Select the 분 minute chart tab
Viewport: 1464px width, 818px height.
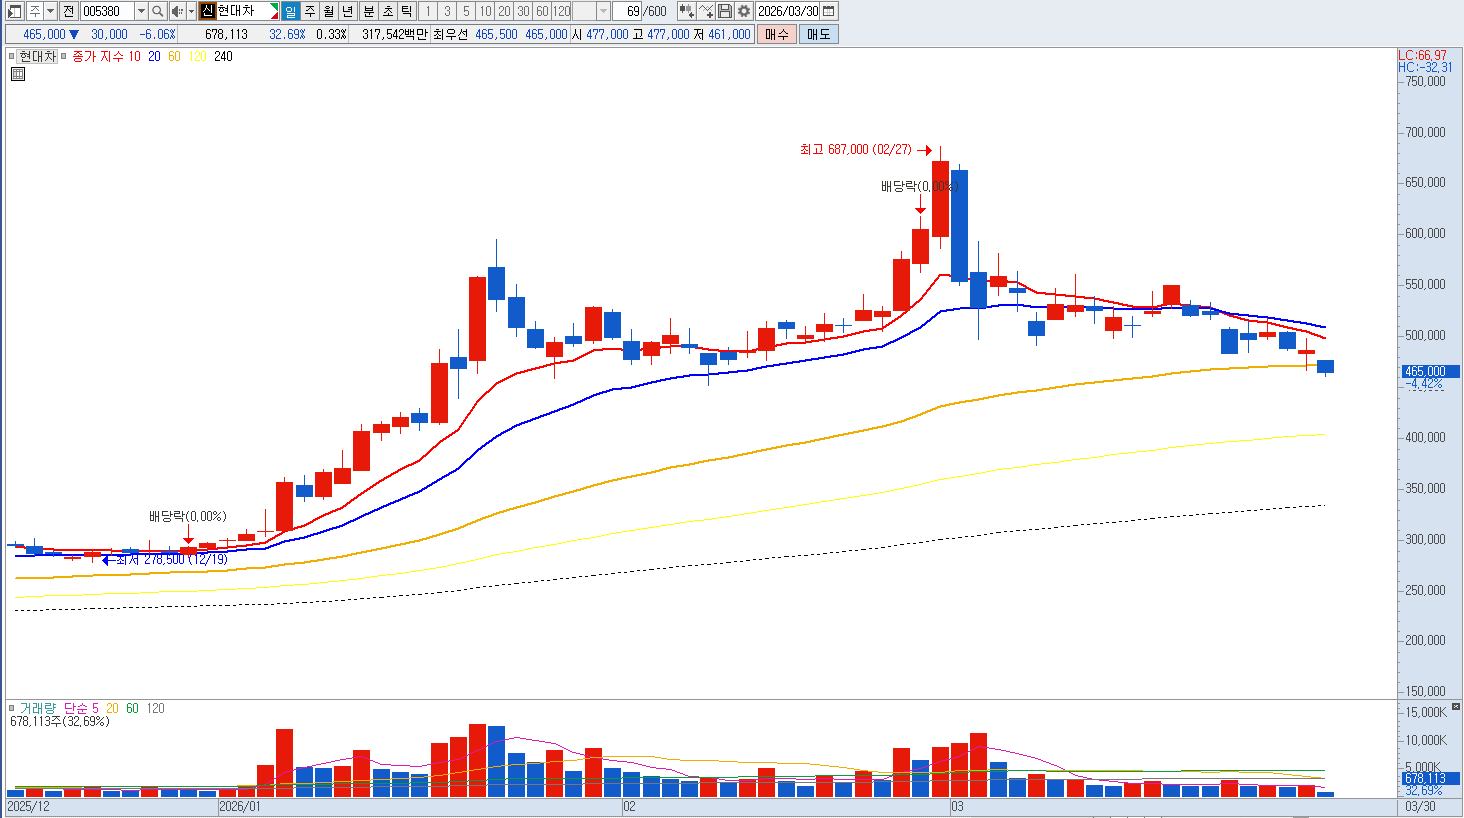368,11
